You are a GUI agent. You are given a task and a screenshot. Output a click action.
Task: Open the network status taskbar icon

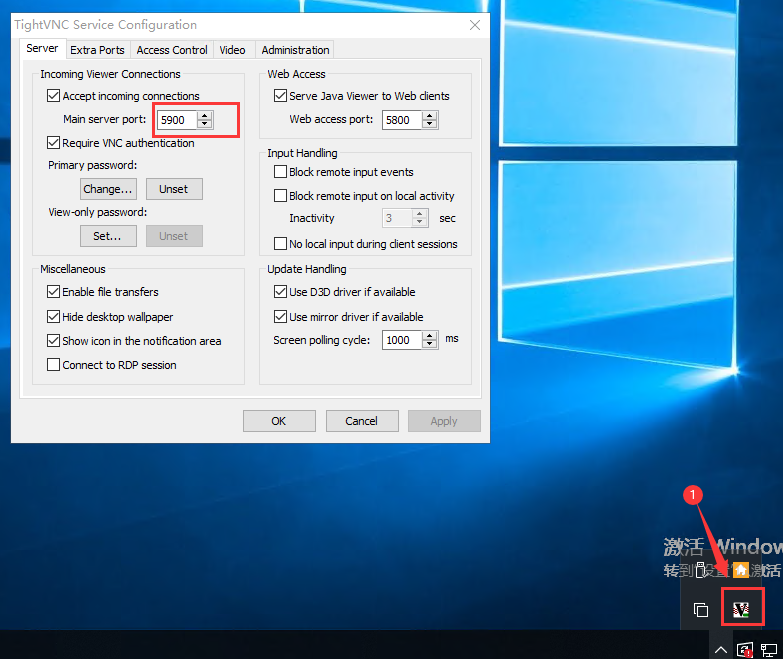pos(769,650)
